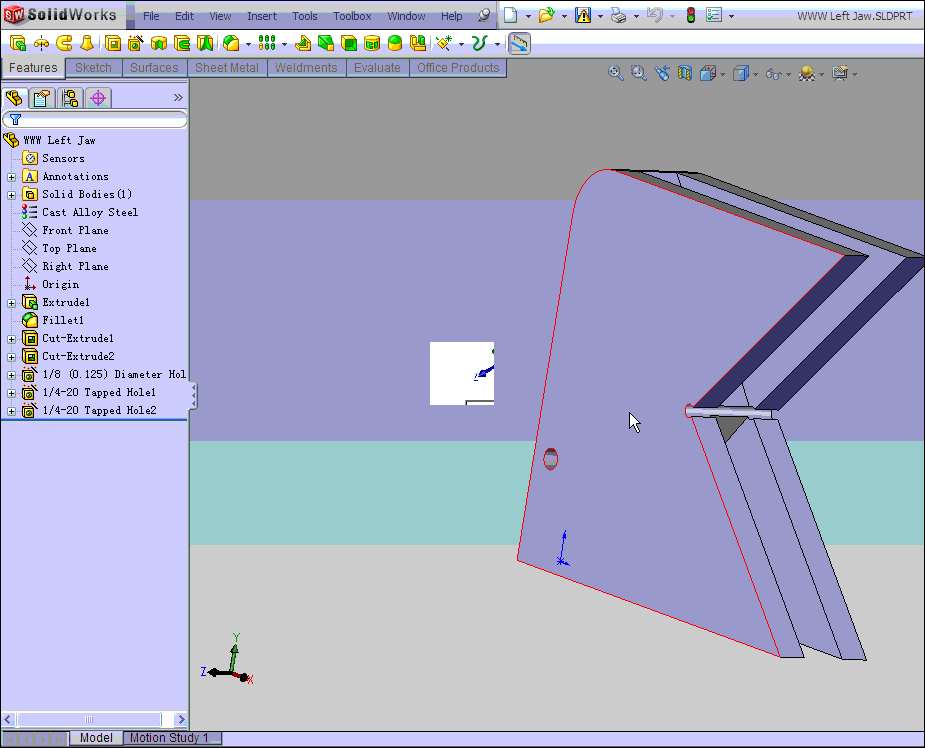
Task: Switch to the PropertyManager panel tab
Action: click(x=41, y=98)
